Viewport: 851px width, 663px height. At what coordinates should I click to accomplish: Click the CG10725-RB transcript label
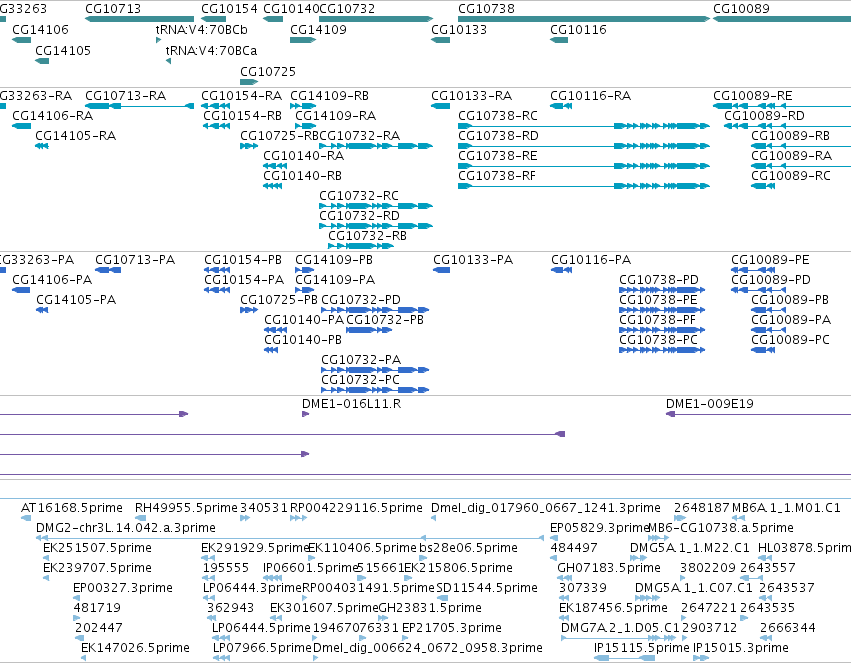[x=280, y=136]
